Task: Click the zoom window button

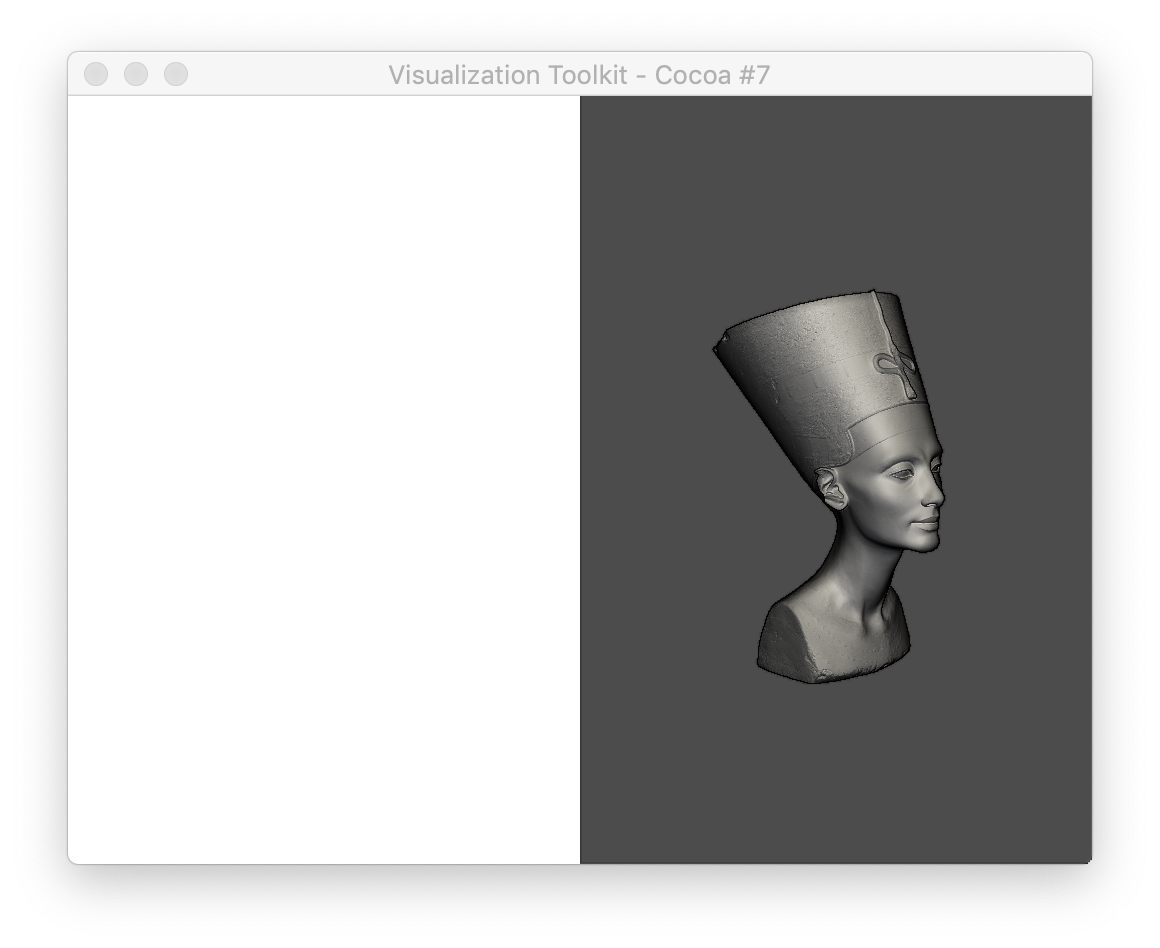Action: [176, 74]
